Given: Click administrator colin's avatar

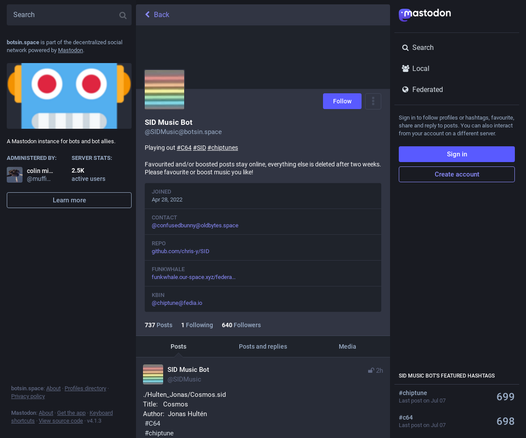Looking at the screenshot, I should coord(15,175).
